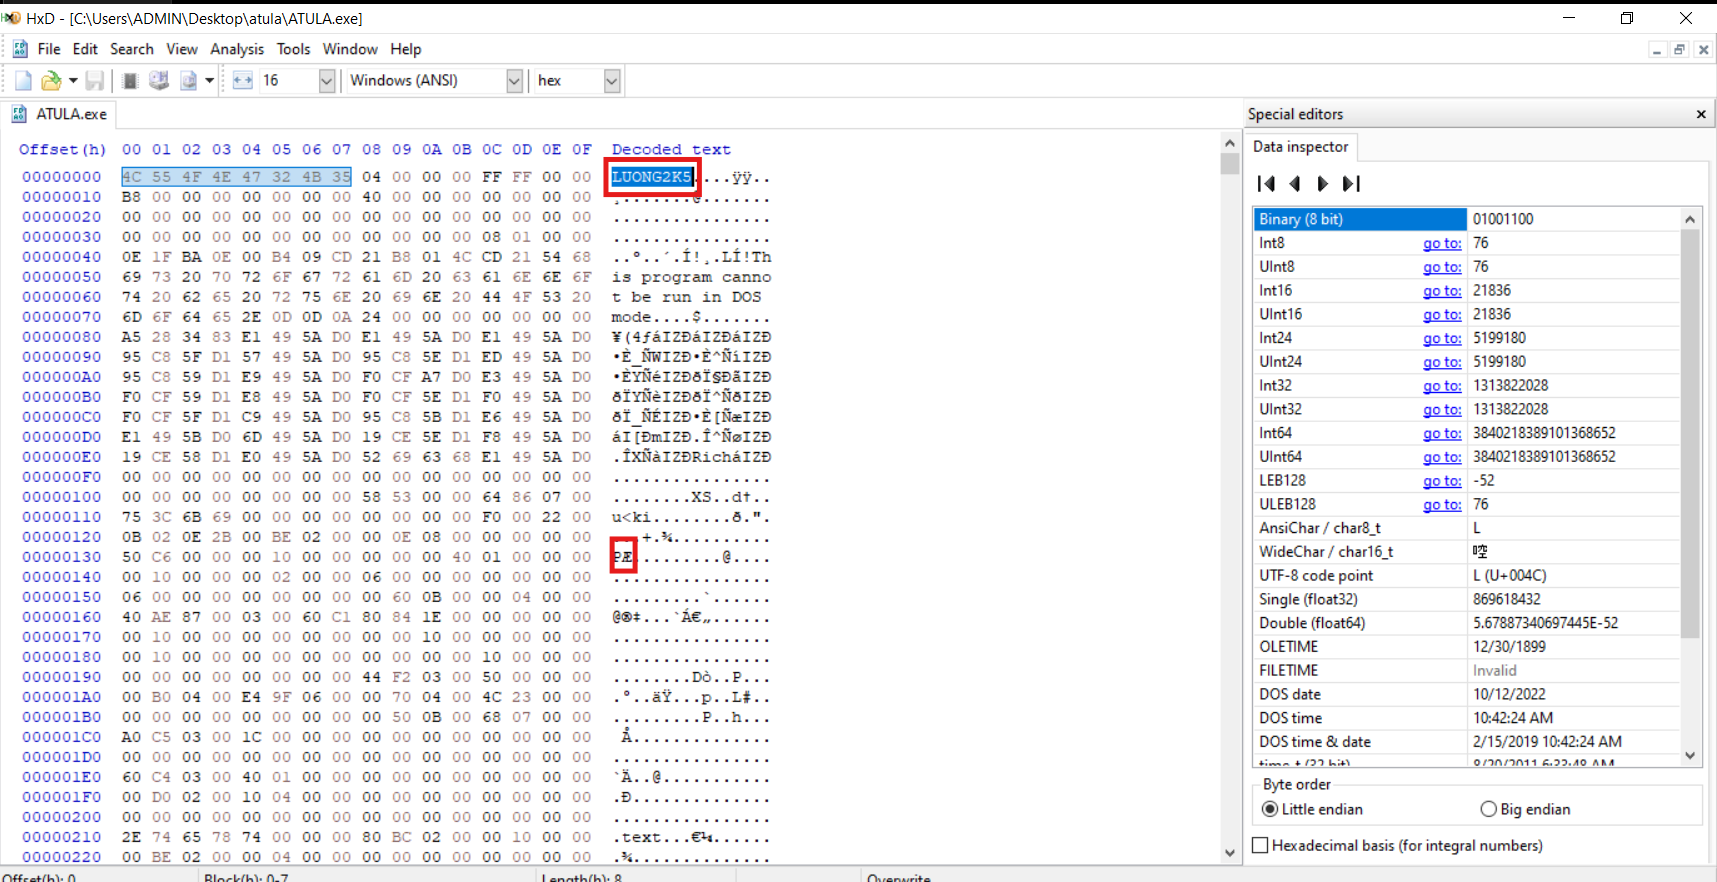Image resolution: width=1717 pixels, height=882 pixels.
Task: Click the Int16 'go to:' link
Action: [1441, 291]
